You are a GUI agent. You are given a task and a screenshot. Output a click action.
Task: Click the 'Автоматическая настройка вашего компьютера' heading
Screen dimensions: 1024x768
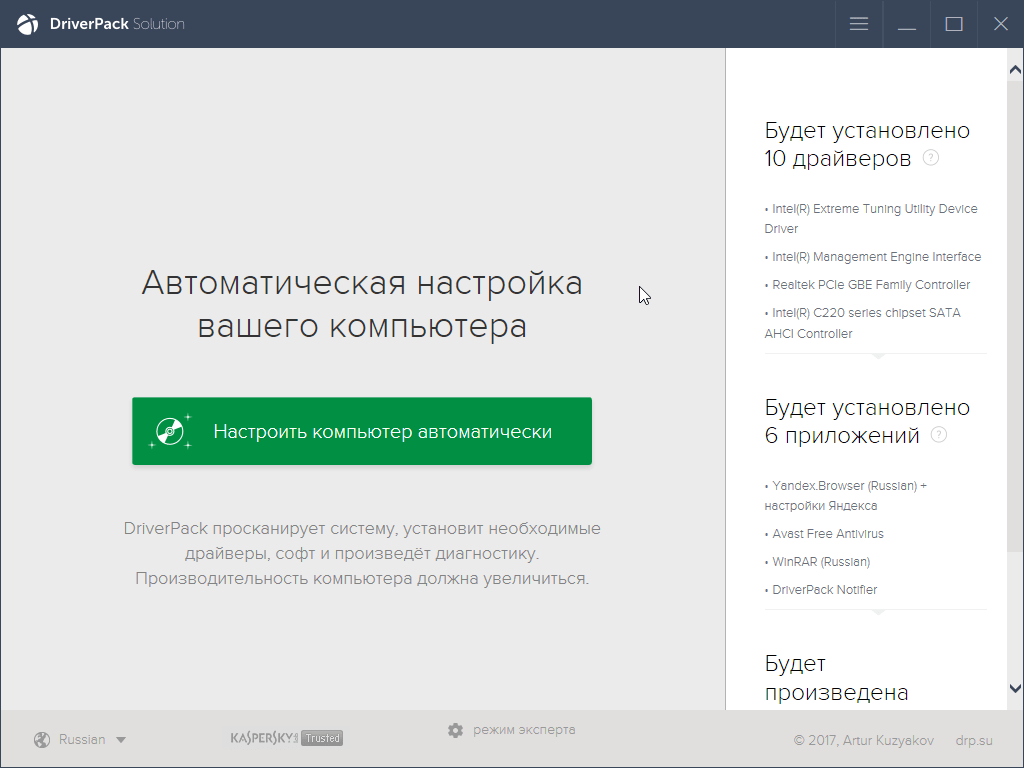[362, 304]
